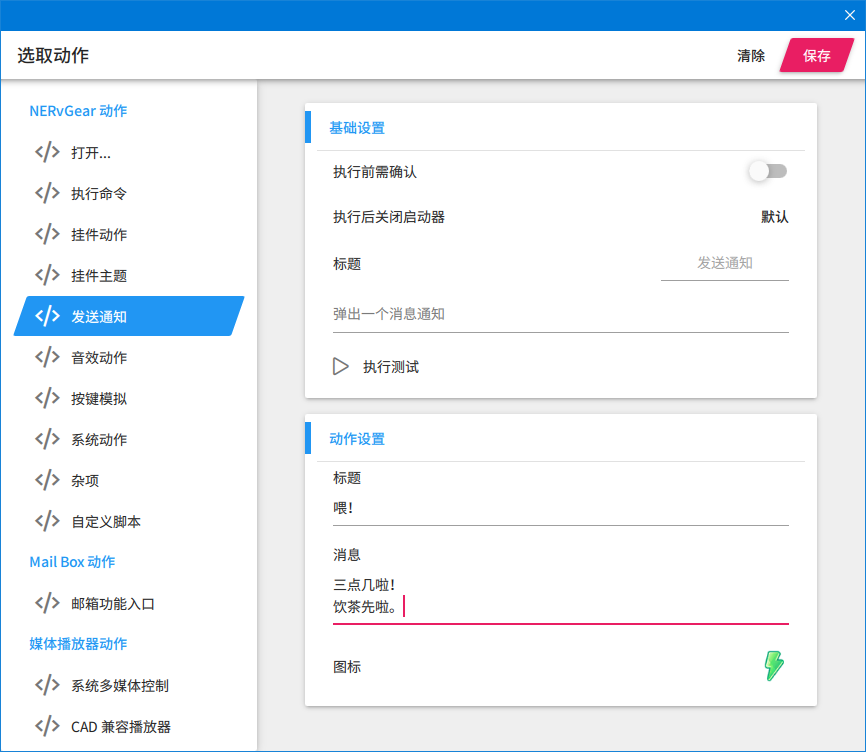Toggle the 执行前需确认 switch
The height and width of the screenshot is (752, 866).
[x=768, y=171]
